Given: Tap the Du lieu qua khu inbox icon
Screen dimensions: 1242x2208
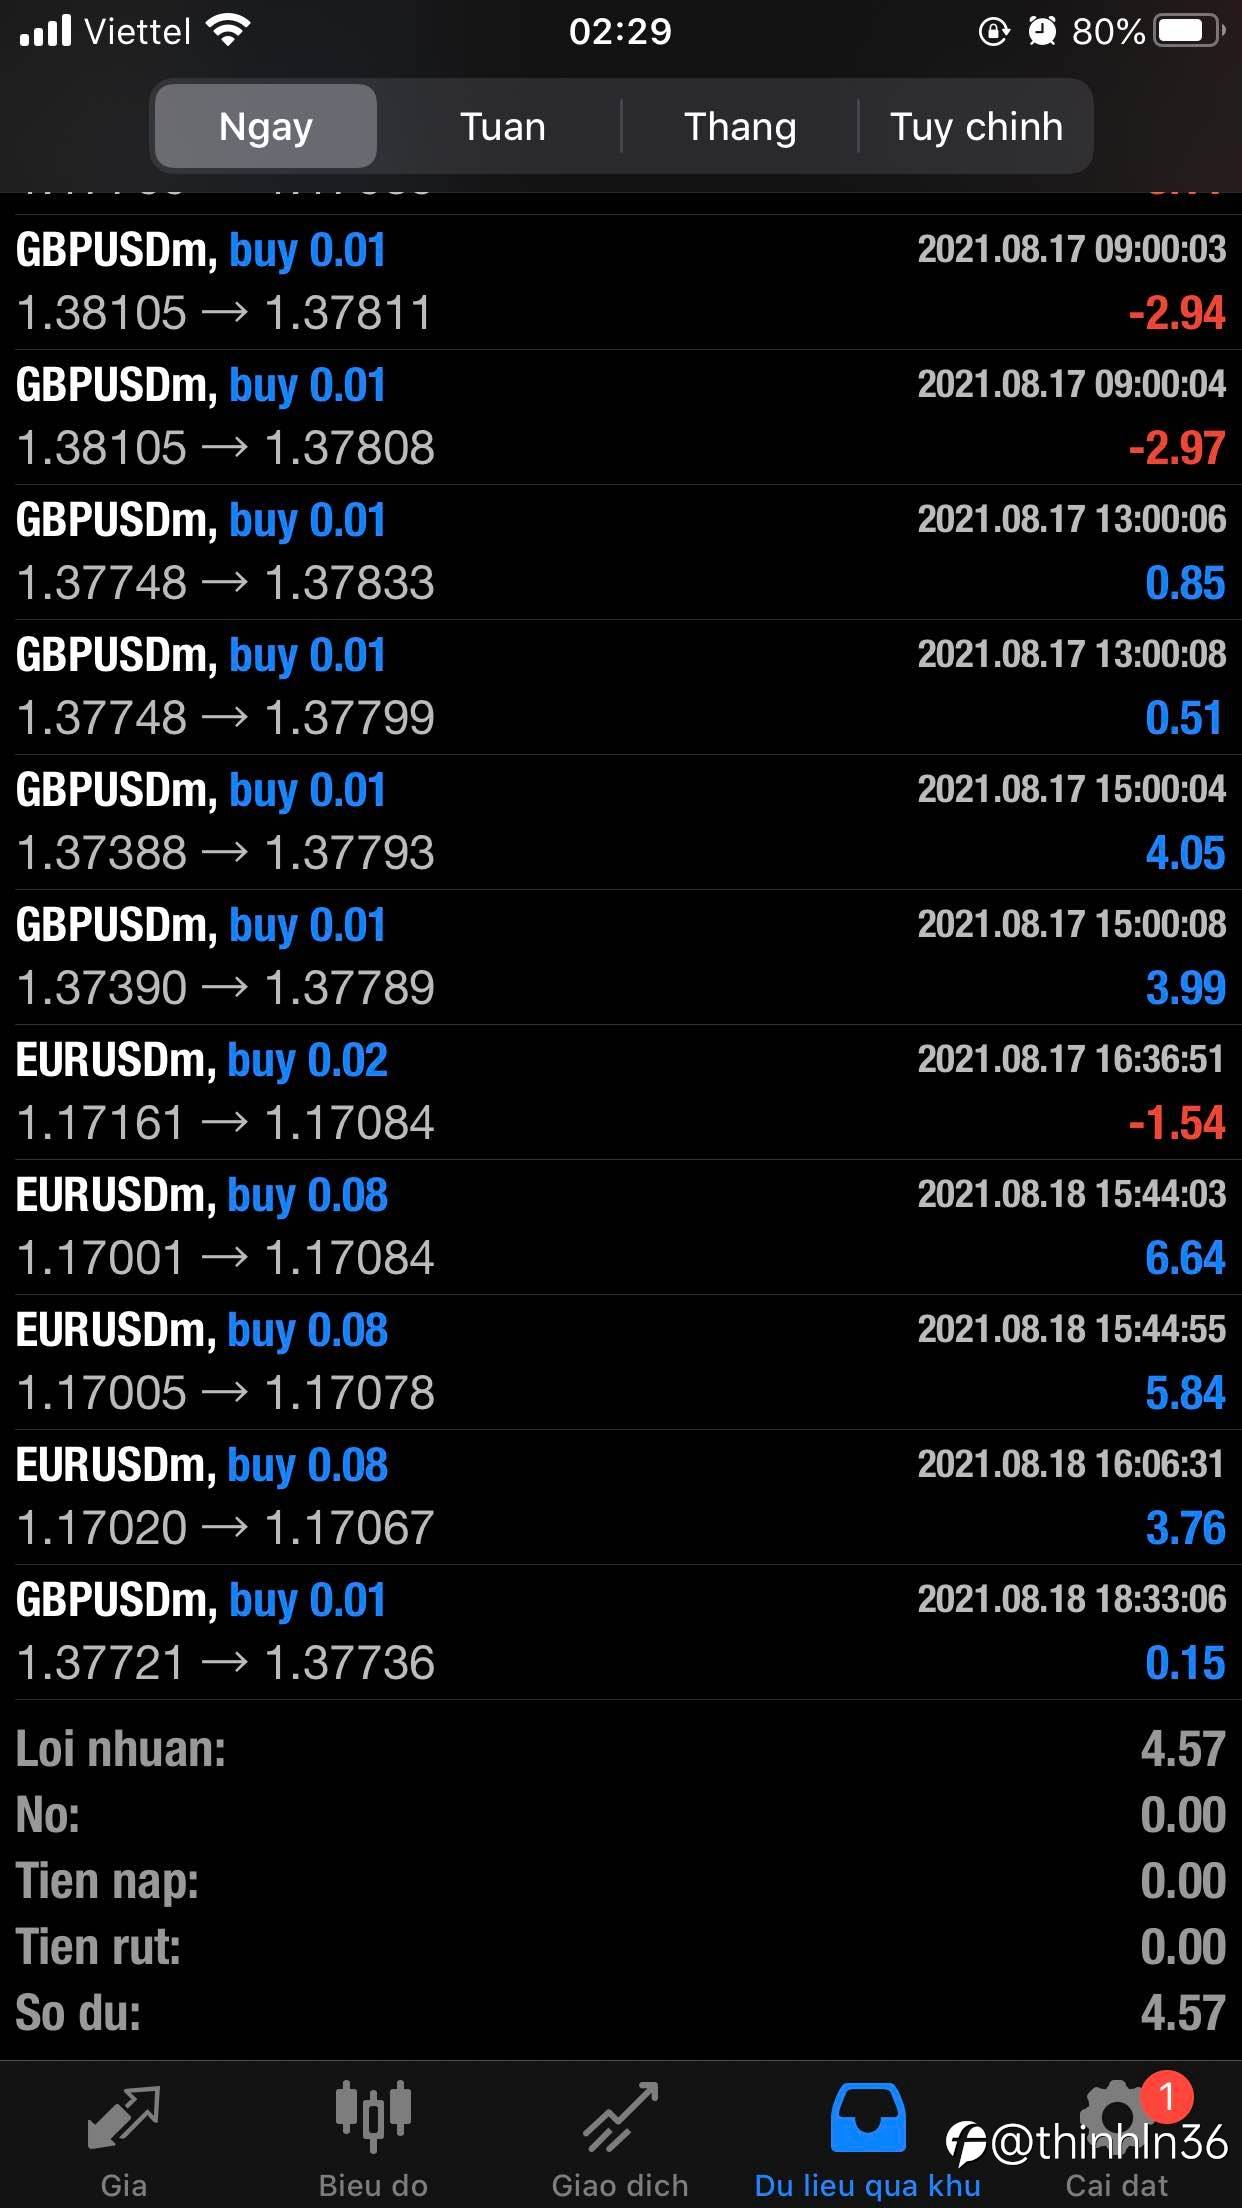Looking at the screenshot, I should 868,2118.
